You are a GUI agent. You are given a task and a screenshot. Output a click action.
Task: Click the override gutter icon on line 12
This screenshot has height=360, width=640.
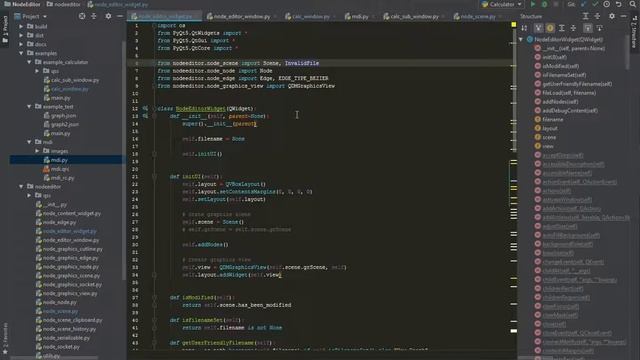pos(145,109)
